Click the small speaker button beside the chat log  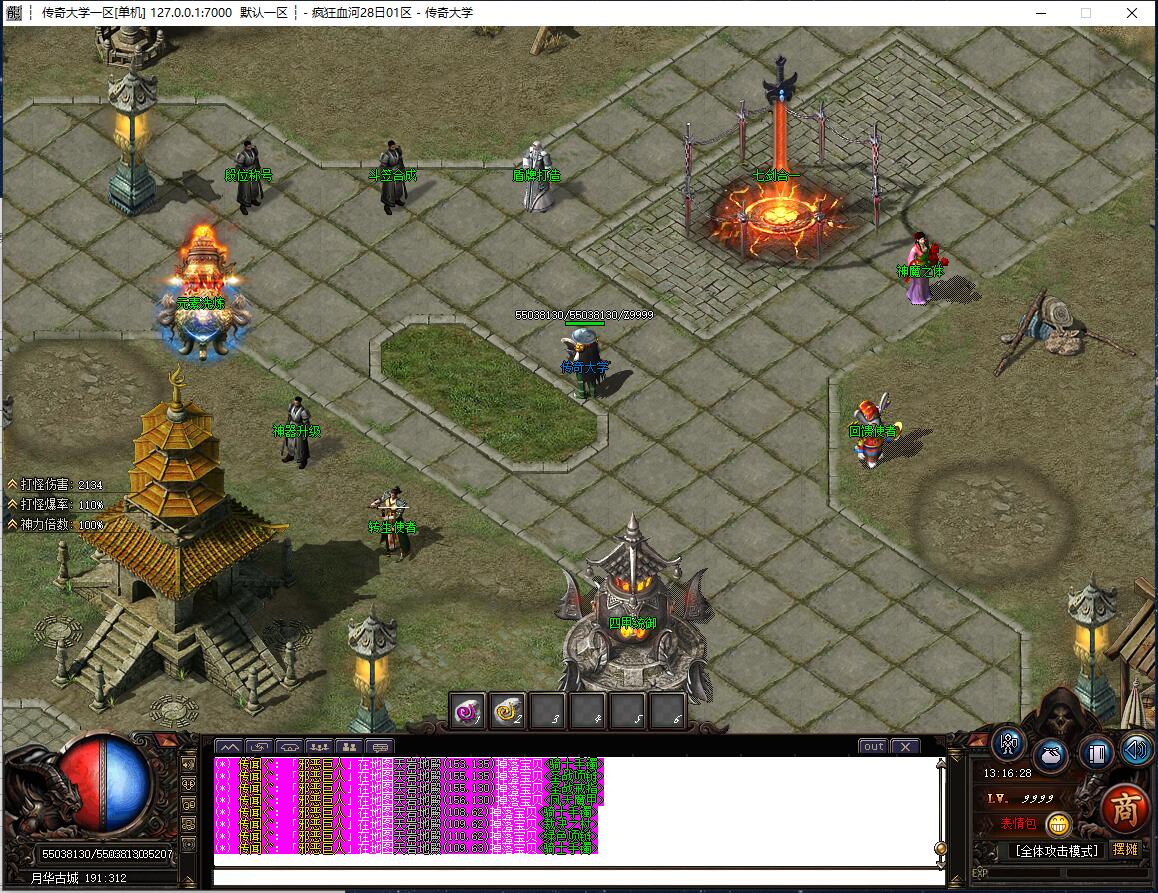point(189,764)
